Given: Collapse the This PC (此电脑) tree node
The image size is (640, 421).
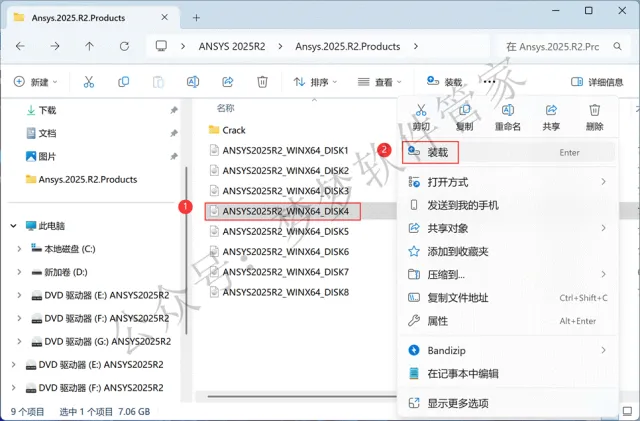Looking at the screenshot, I should click(x=13, y=225).
